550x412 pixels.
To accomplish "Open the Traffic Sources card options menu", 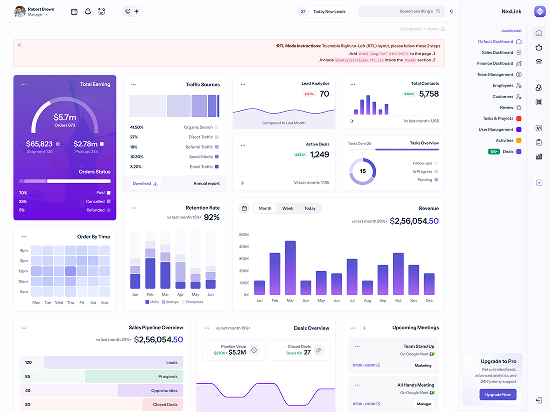I will 134,85.
